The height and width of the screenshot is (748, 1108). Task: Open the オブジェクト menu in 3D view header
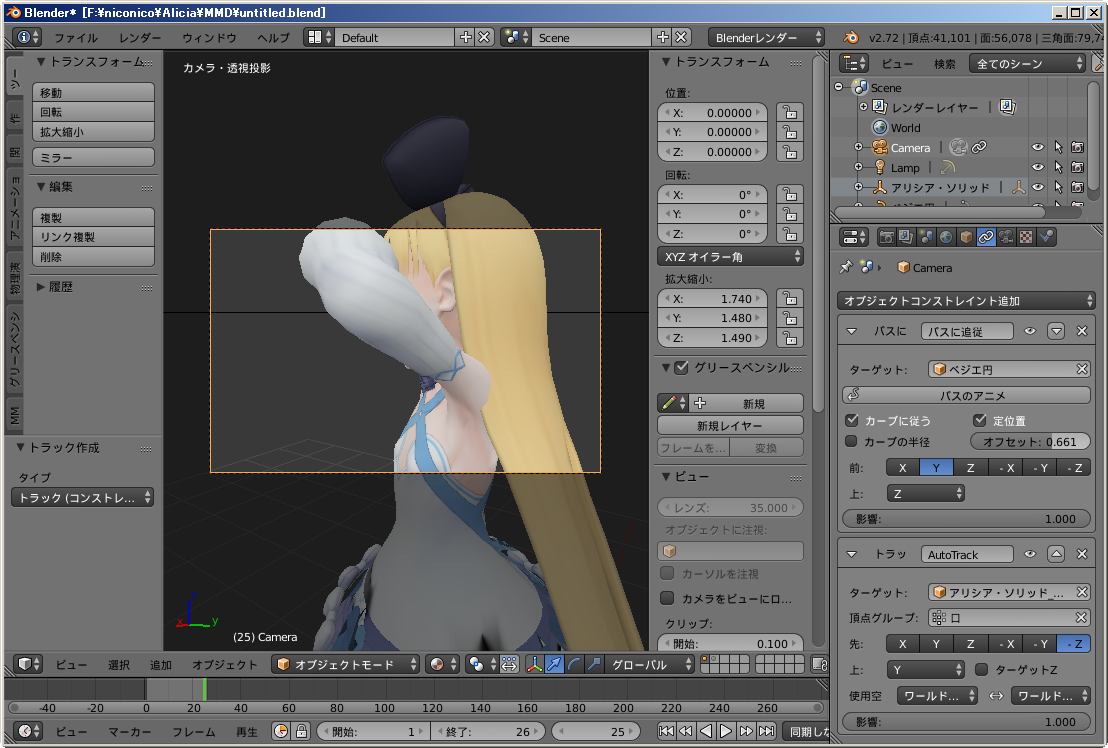point(225,665)
